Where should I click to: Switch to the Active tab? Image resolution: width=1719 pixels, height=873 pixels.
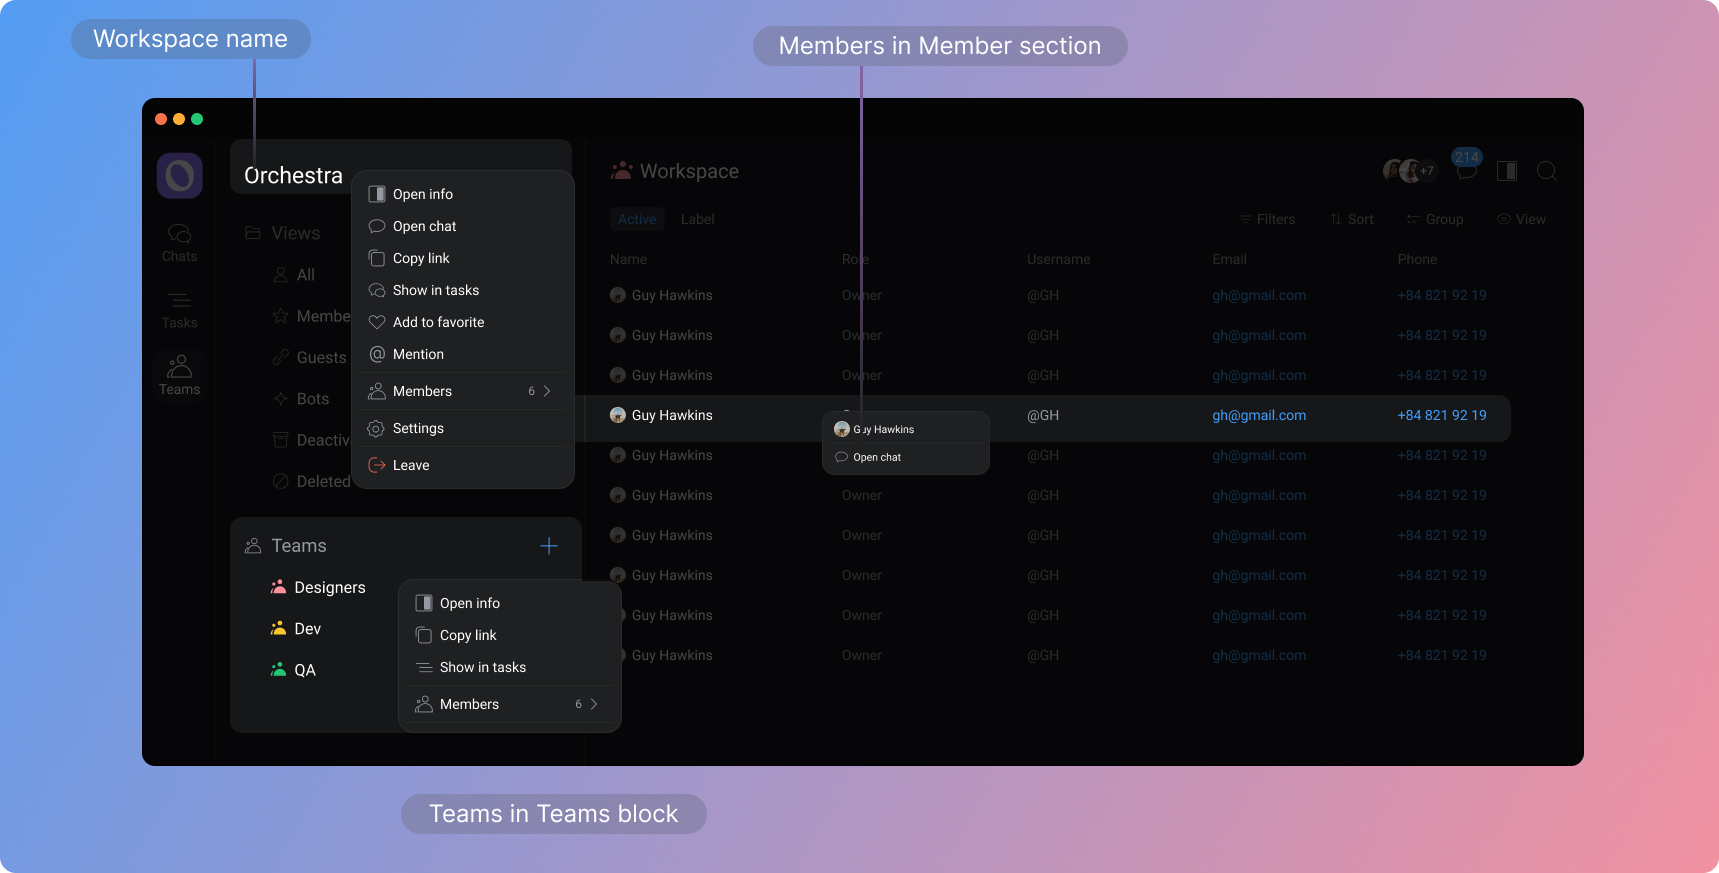[x=637, y=219]
